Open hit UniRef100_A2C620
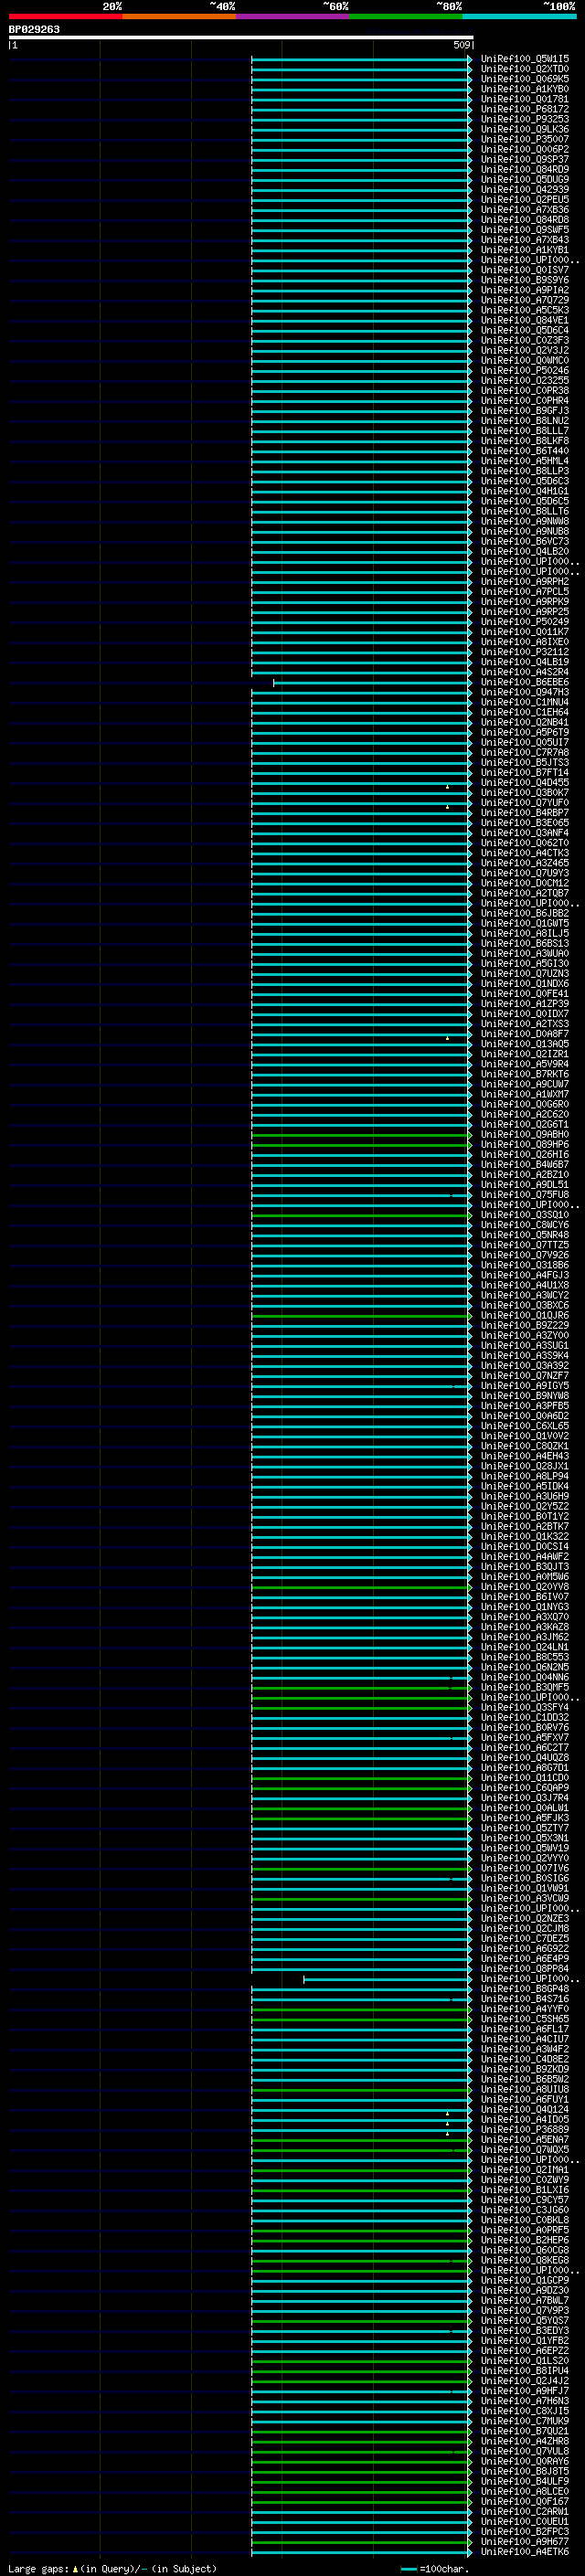Viewport: 585px width, 2576px height. coord(525,1114)
